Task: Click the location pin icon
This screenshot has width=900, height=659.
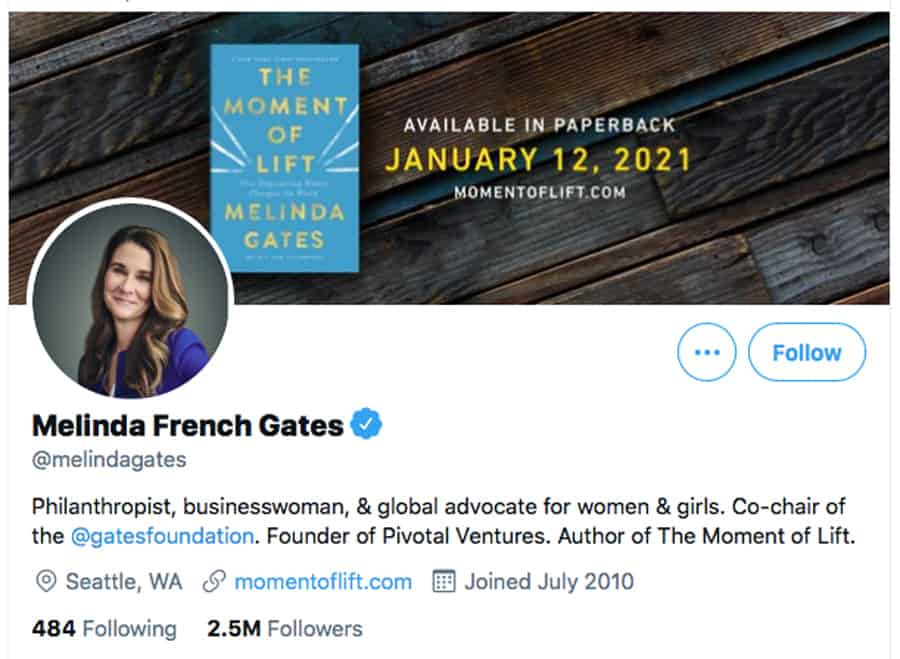Action: click(45, 581)
